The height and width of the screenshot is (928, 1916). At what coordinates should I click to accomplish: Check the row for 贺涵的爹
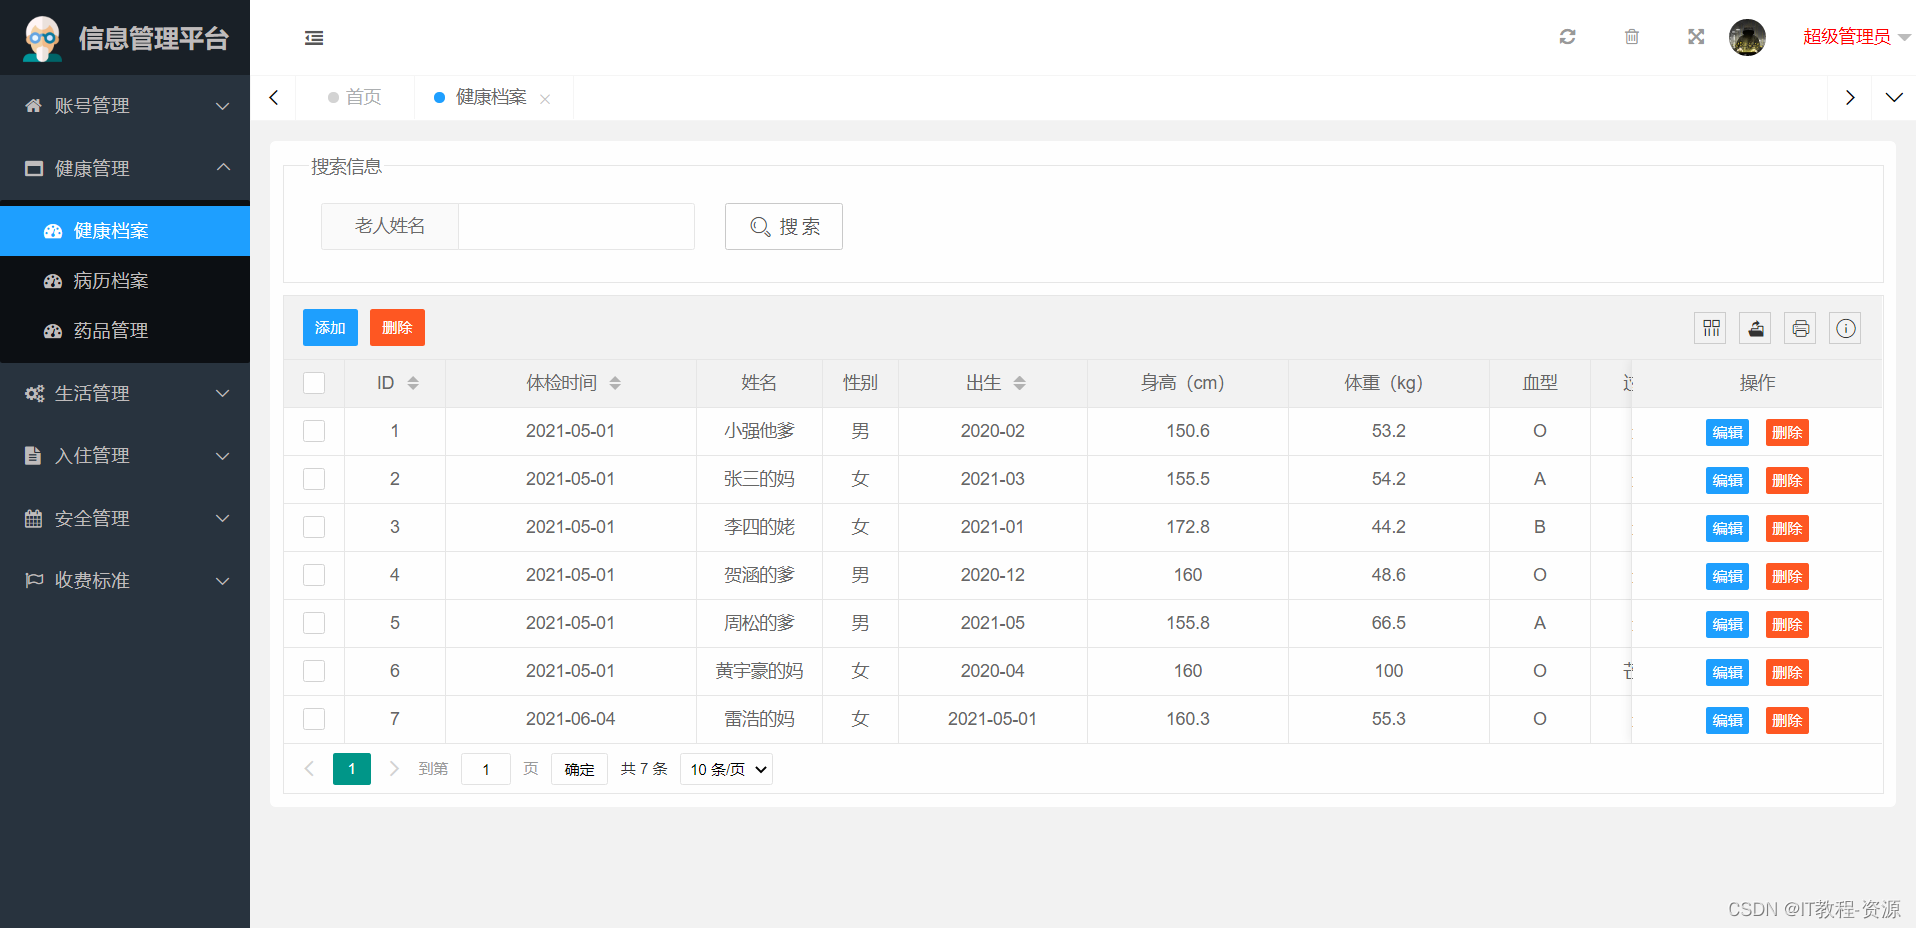tap(314, 575)
